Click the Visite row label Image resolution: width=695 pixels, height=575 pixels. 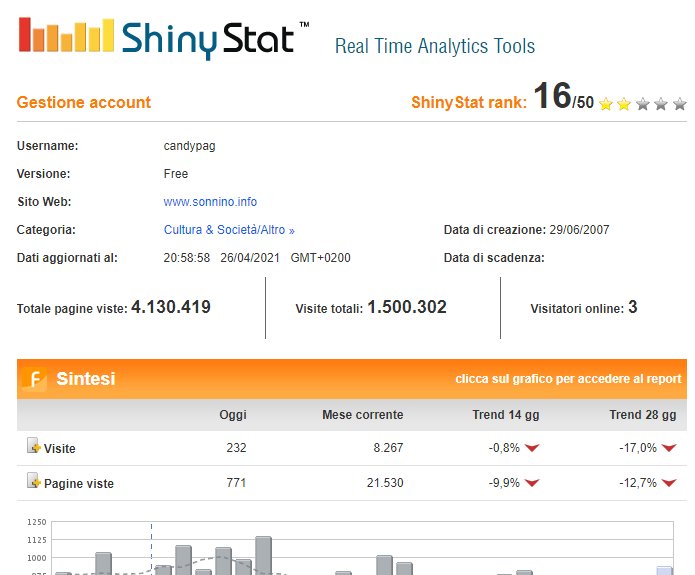coord(59,449)
